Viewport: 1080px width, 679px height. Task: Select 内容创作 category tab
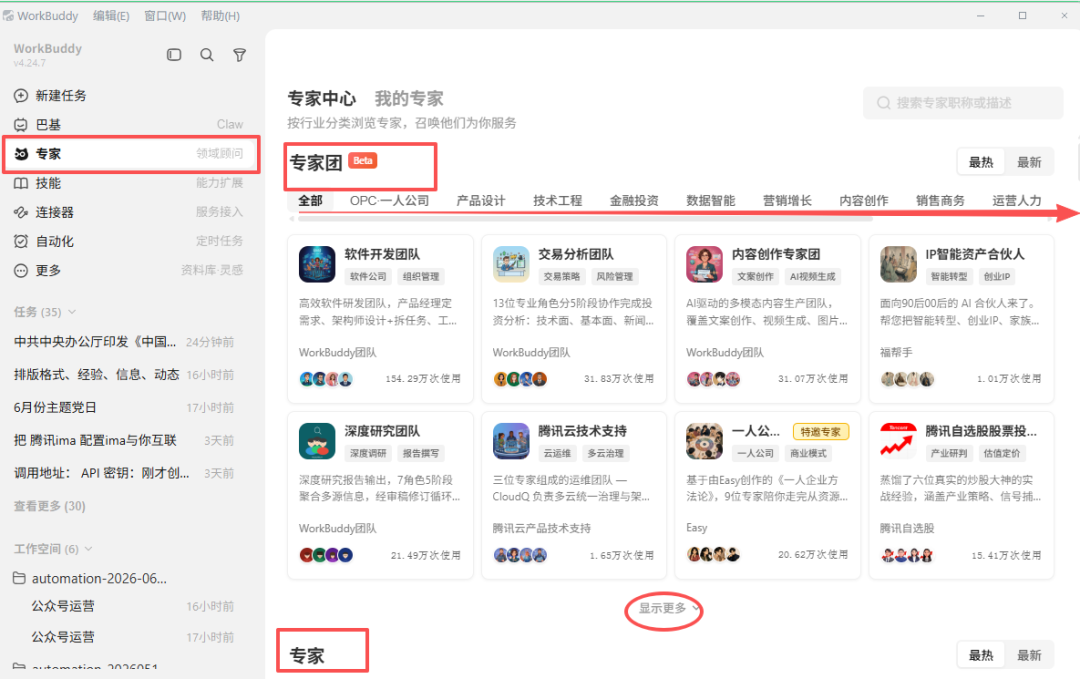(863, 200)
